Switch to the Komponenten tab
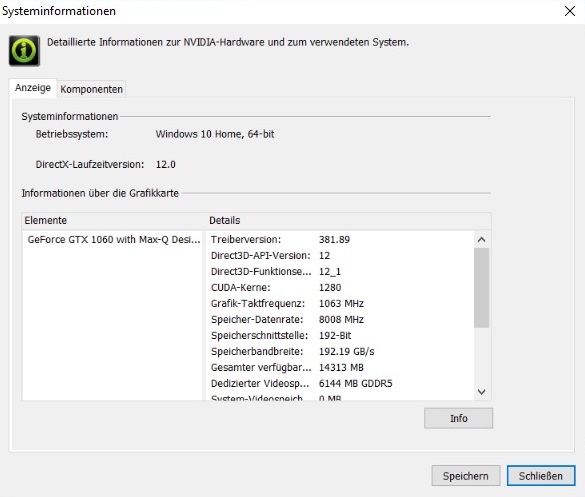Image resolution: width=585 pixels, height=497 pixels. tap(91, 89)
